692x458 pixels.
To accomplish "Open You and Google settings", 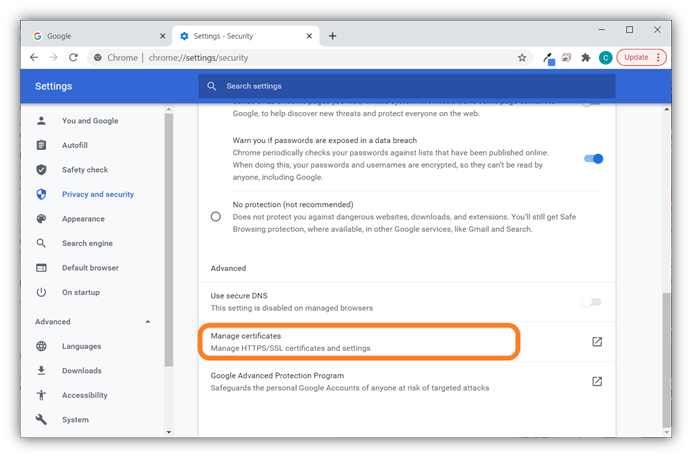I will coord(90,120).
